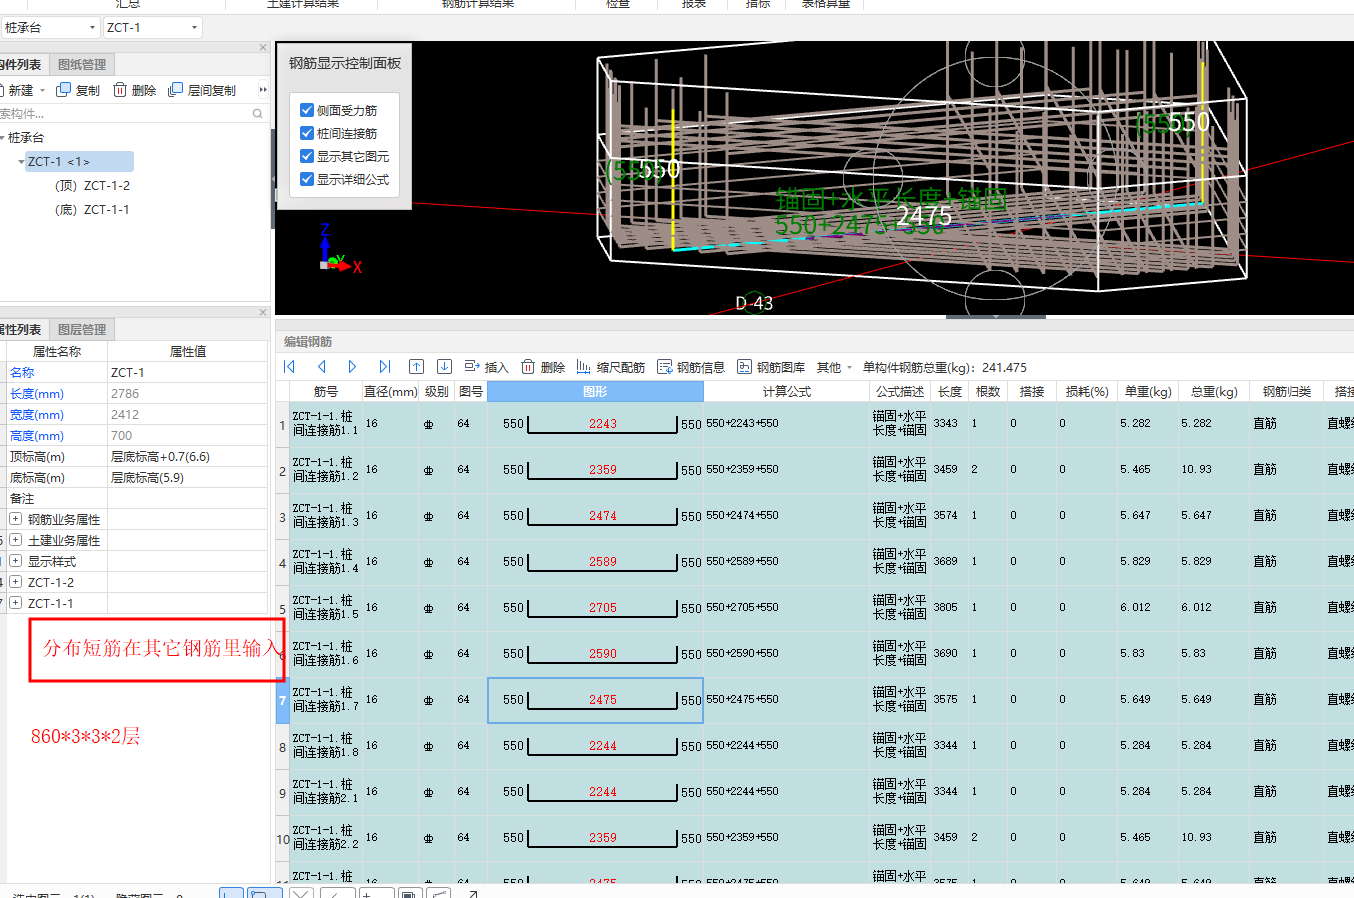Switch to 构件列表 tab

tap(22, 65)
